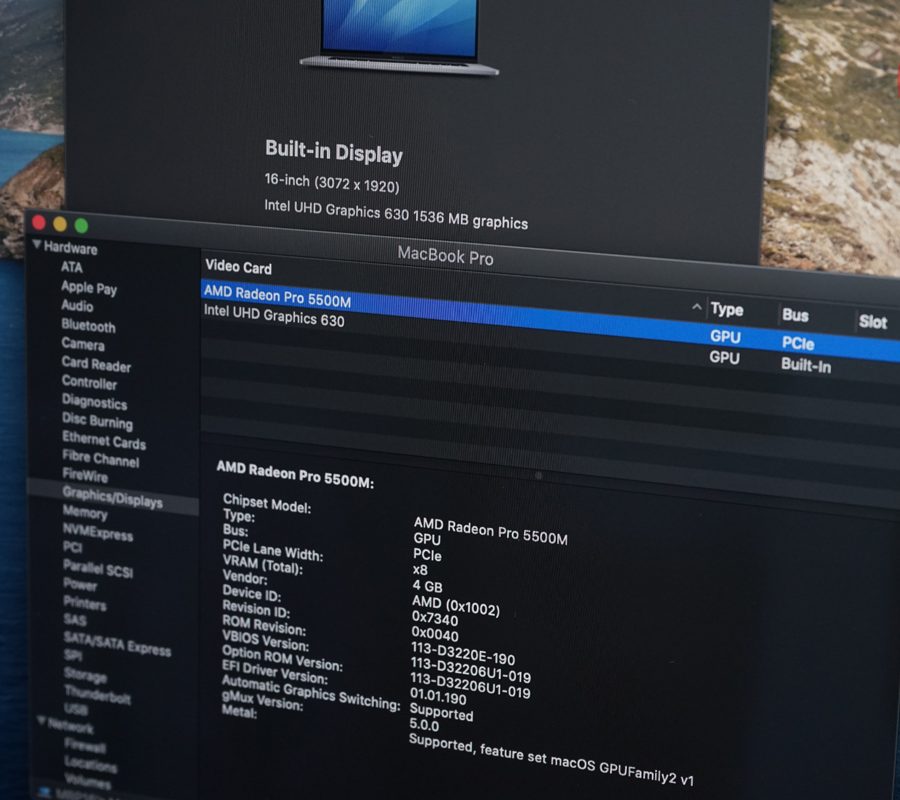Click the 'VBIOS Version:' label
Screen dimensions: 900x800
(x=265, y=640)
